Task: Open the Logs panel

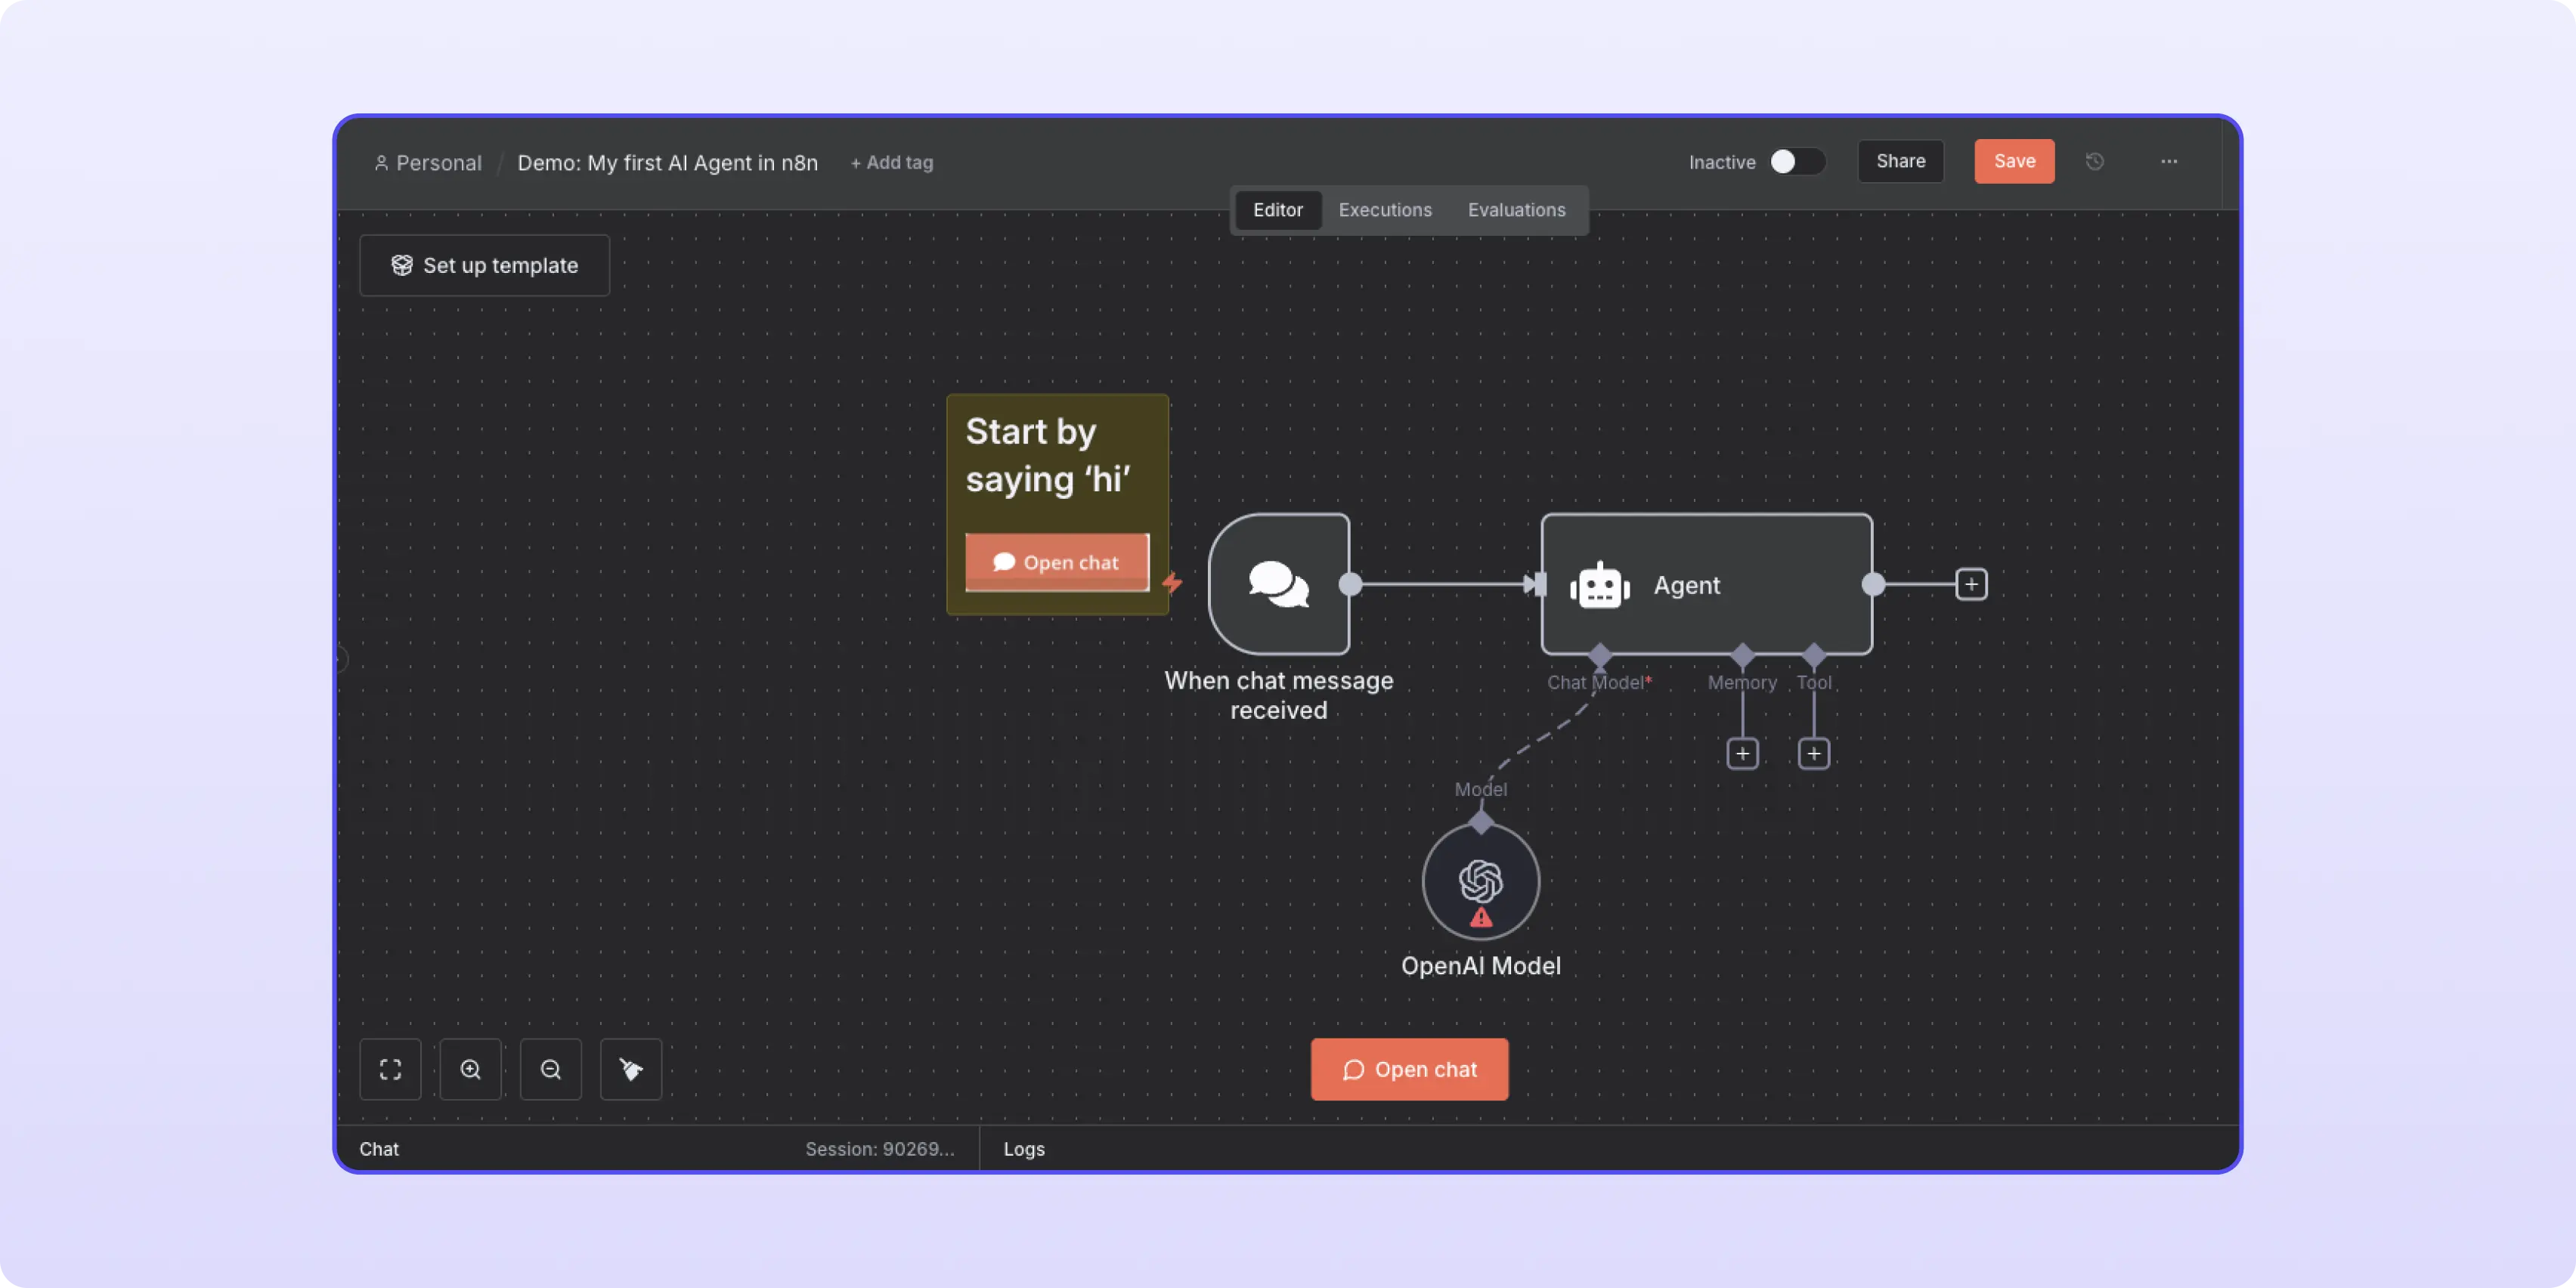Action: [1024, 1149]
